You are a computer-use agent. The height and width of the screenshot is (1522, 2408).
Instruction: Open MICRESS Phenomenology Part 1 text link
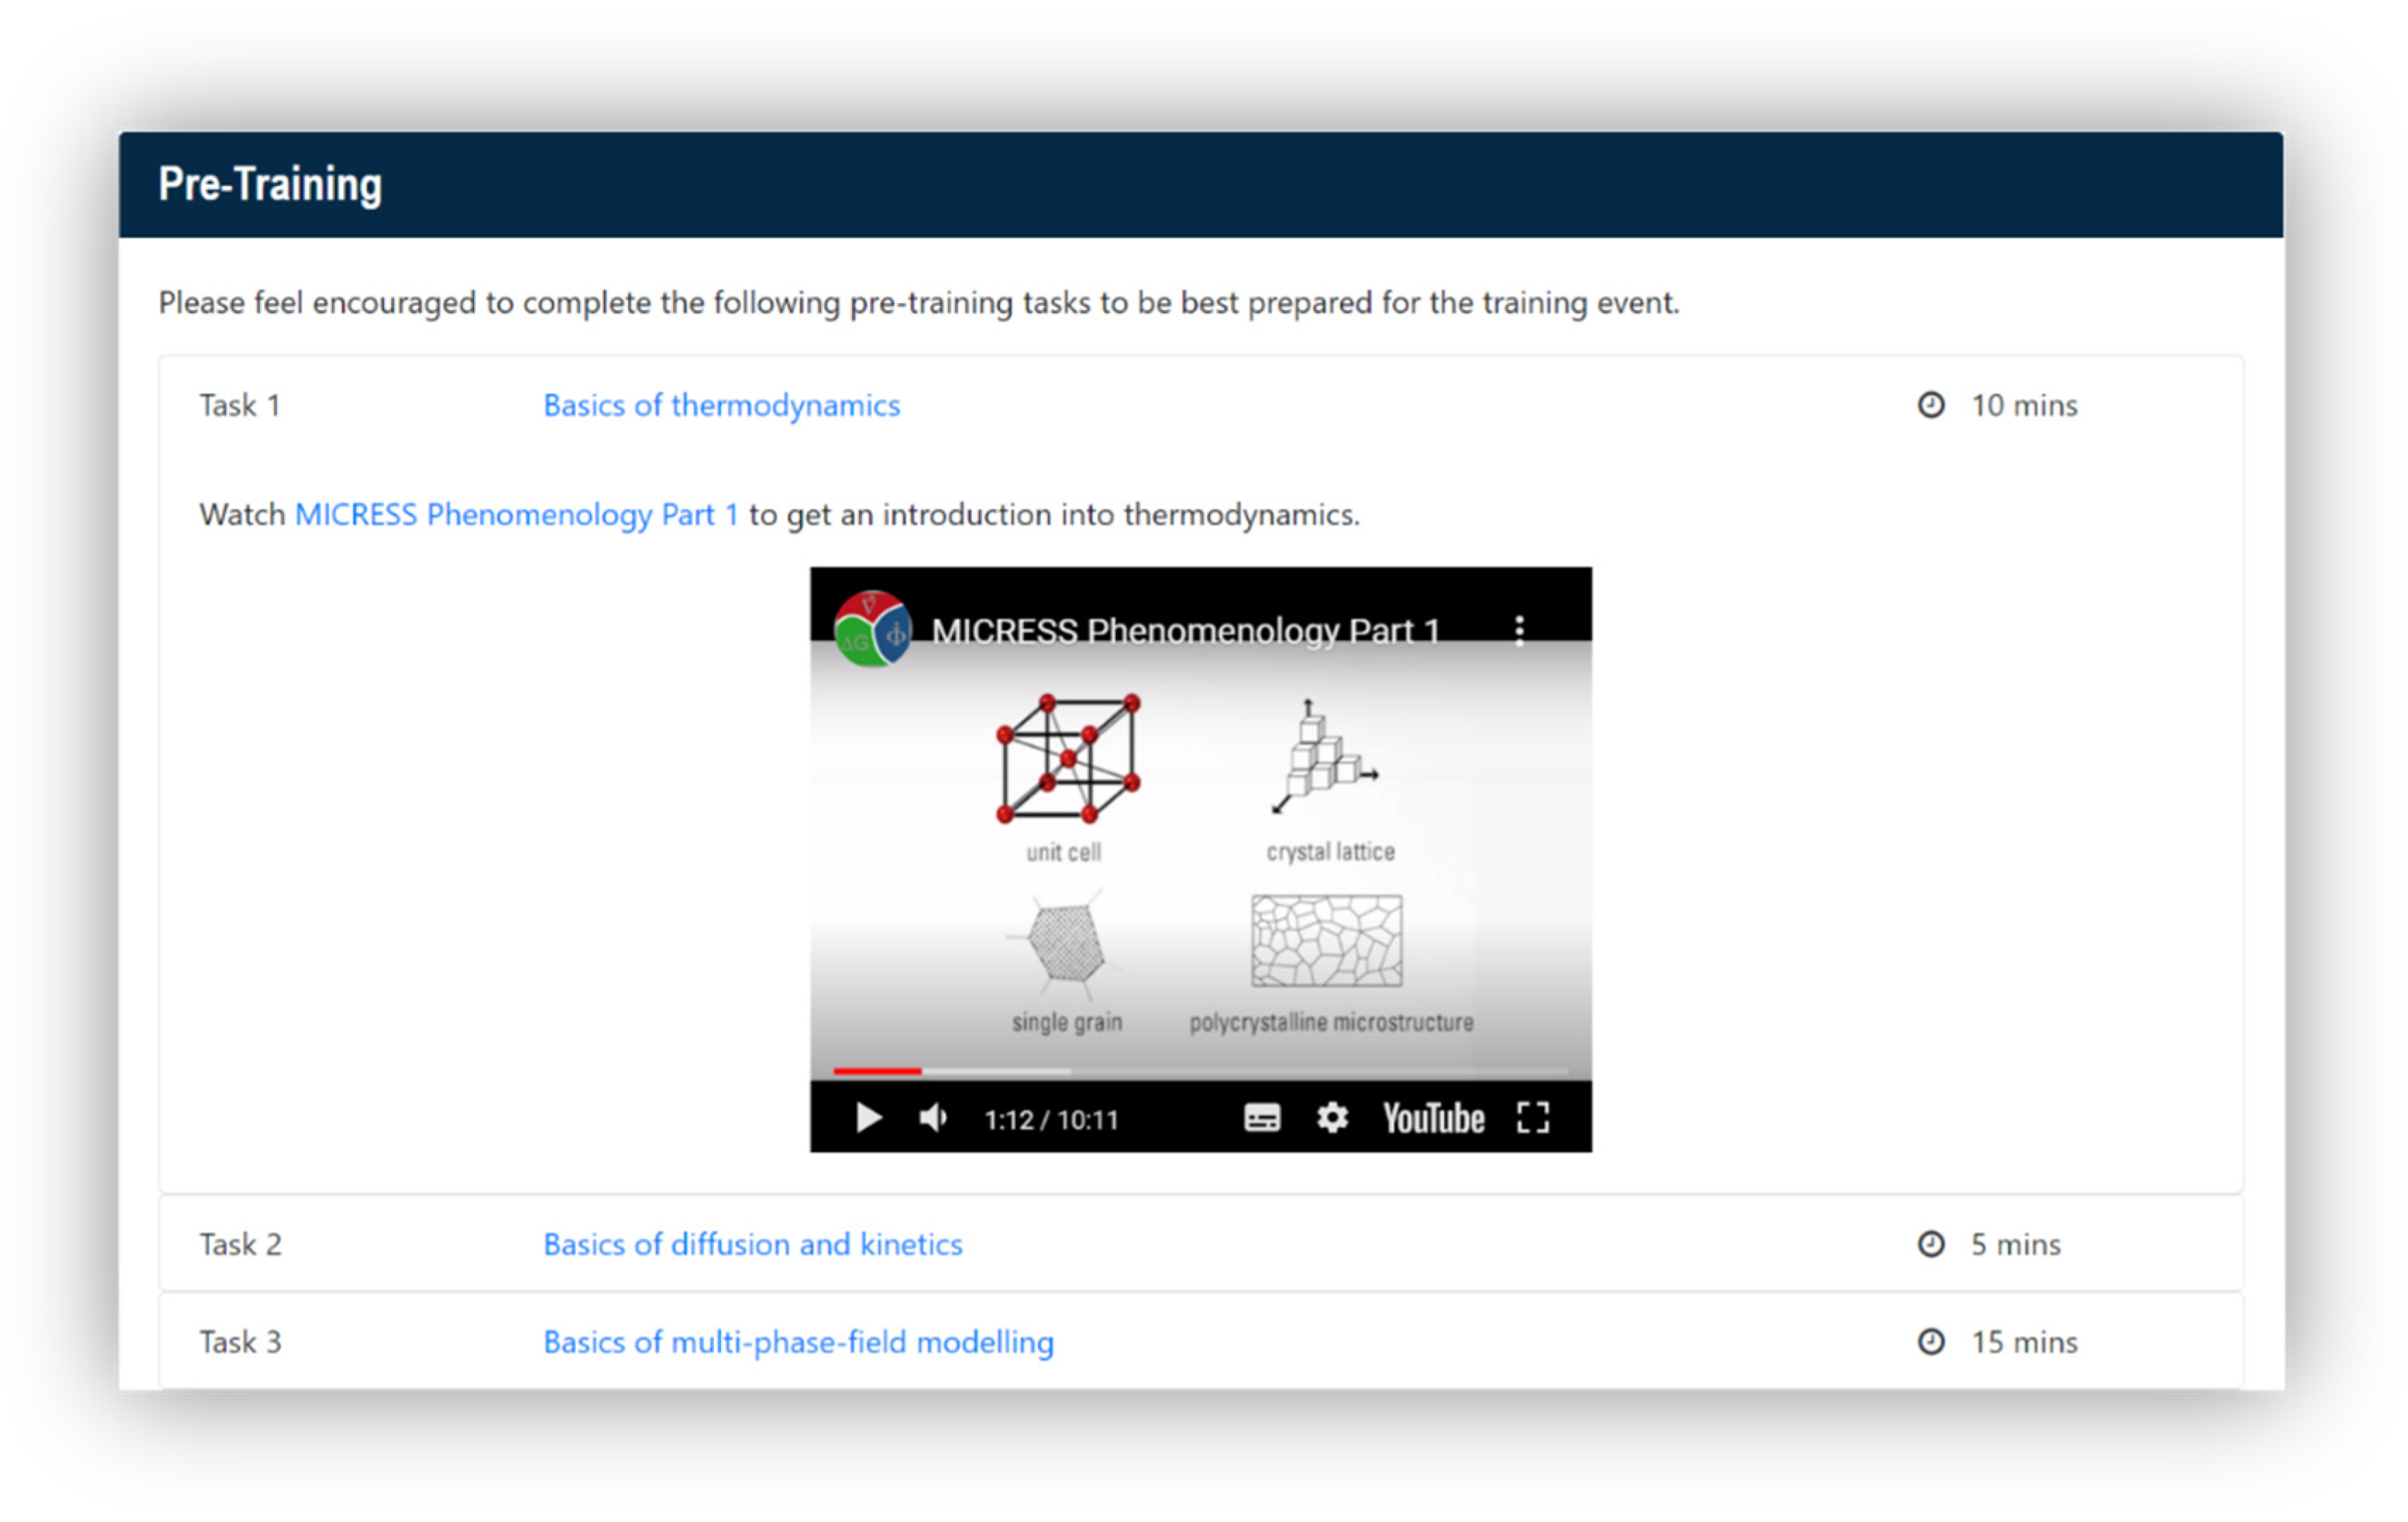pyautogui.click(x=516, y=514)
